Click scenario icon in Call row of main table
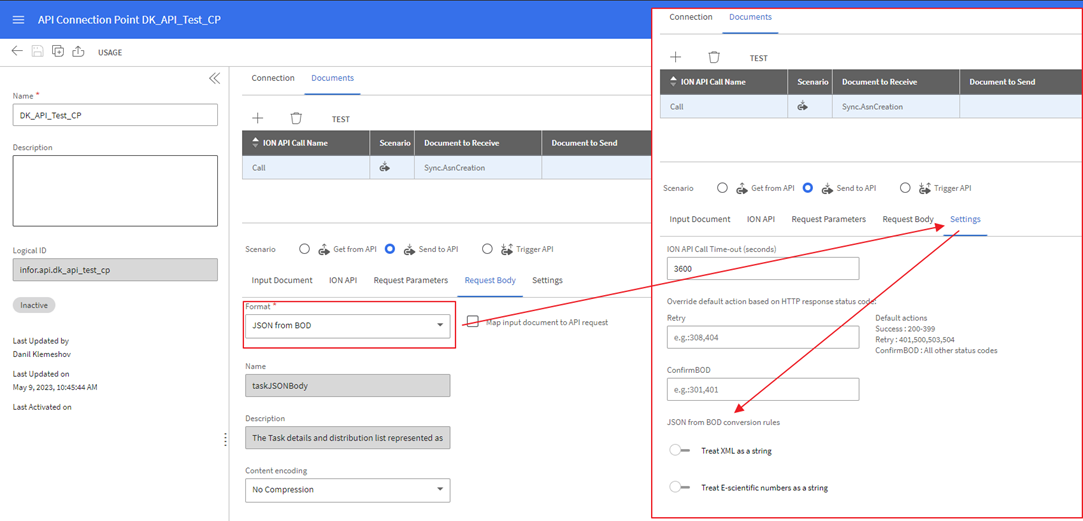Image resolution: width=1083 pixels, height=521 pixels. (385, 167)
